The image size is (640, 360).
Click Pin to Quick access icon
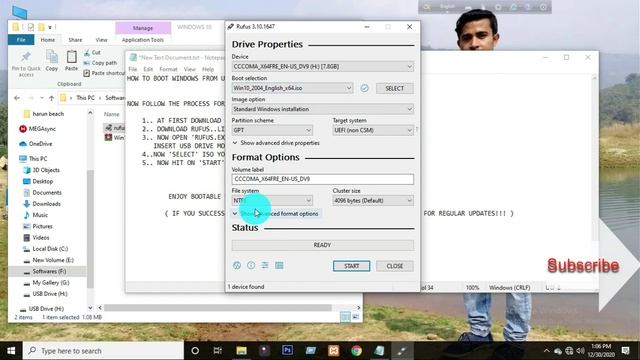pos(26,63)
